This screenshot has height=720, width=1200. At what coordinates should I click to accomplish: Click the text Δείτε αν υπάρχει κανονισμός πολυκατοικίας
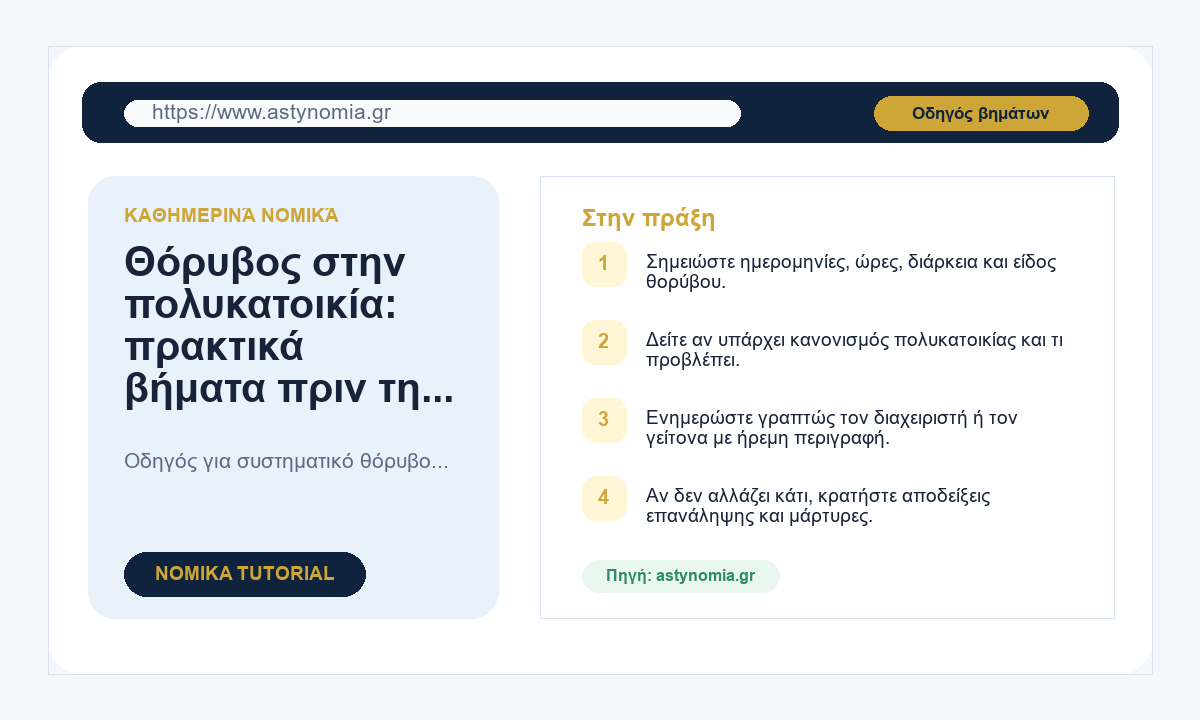coord(855,350)
